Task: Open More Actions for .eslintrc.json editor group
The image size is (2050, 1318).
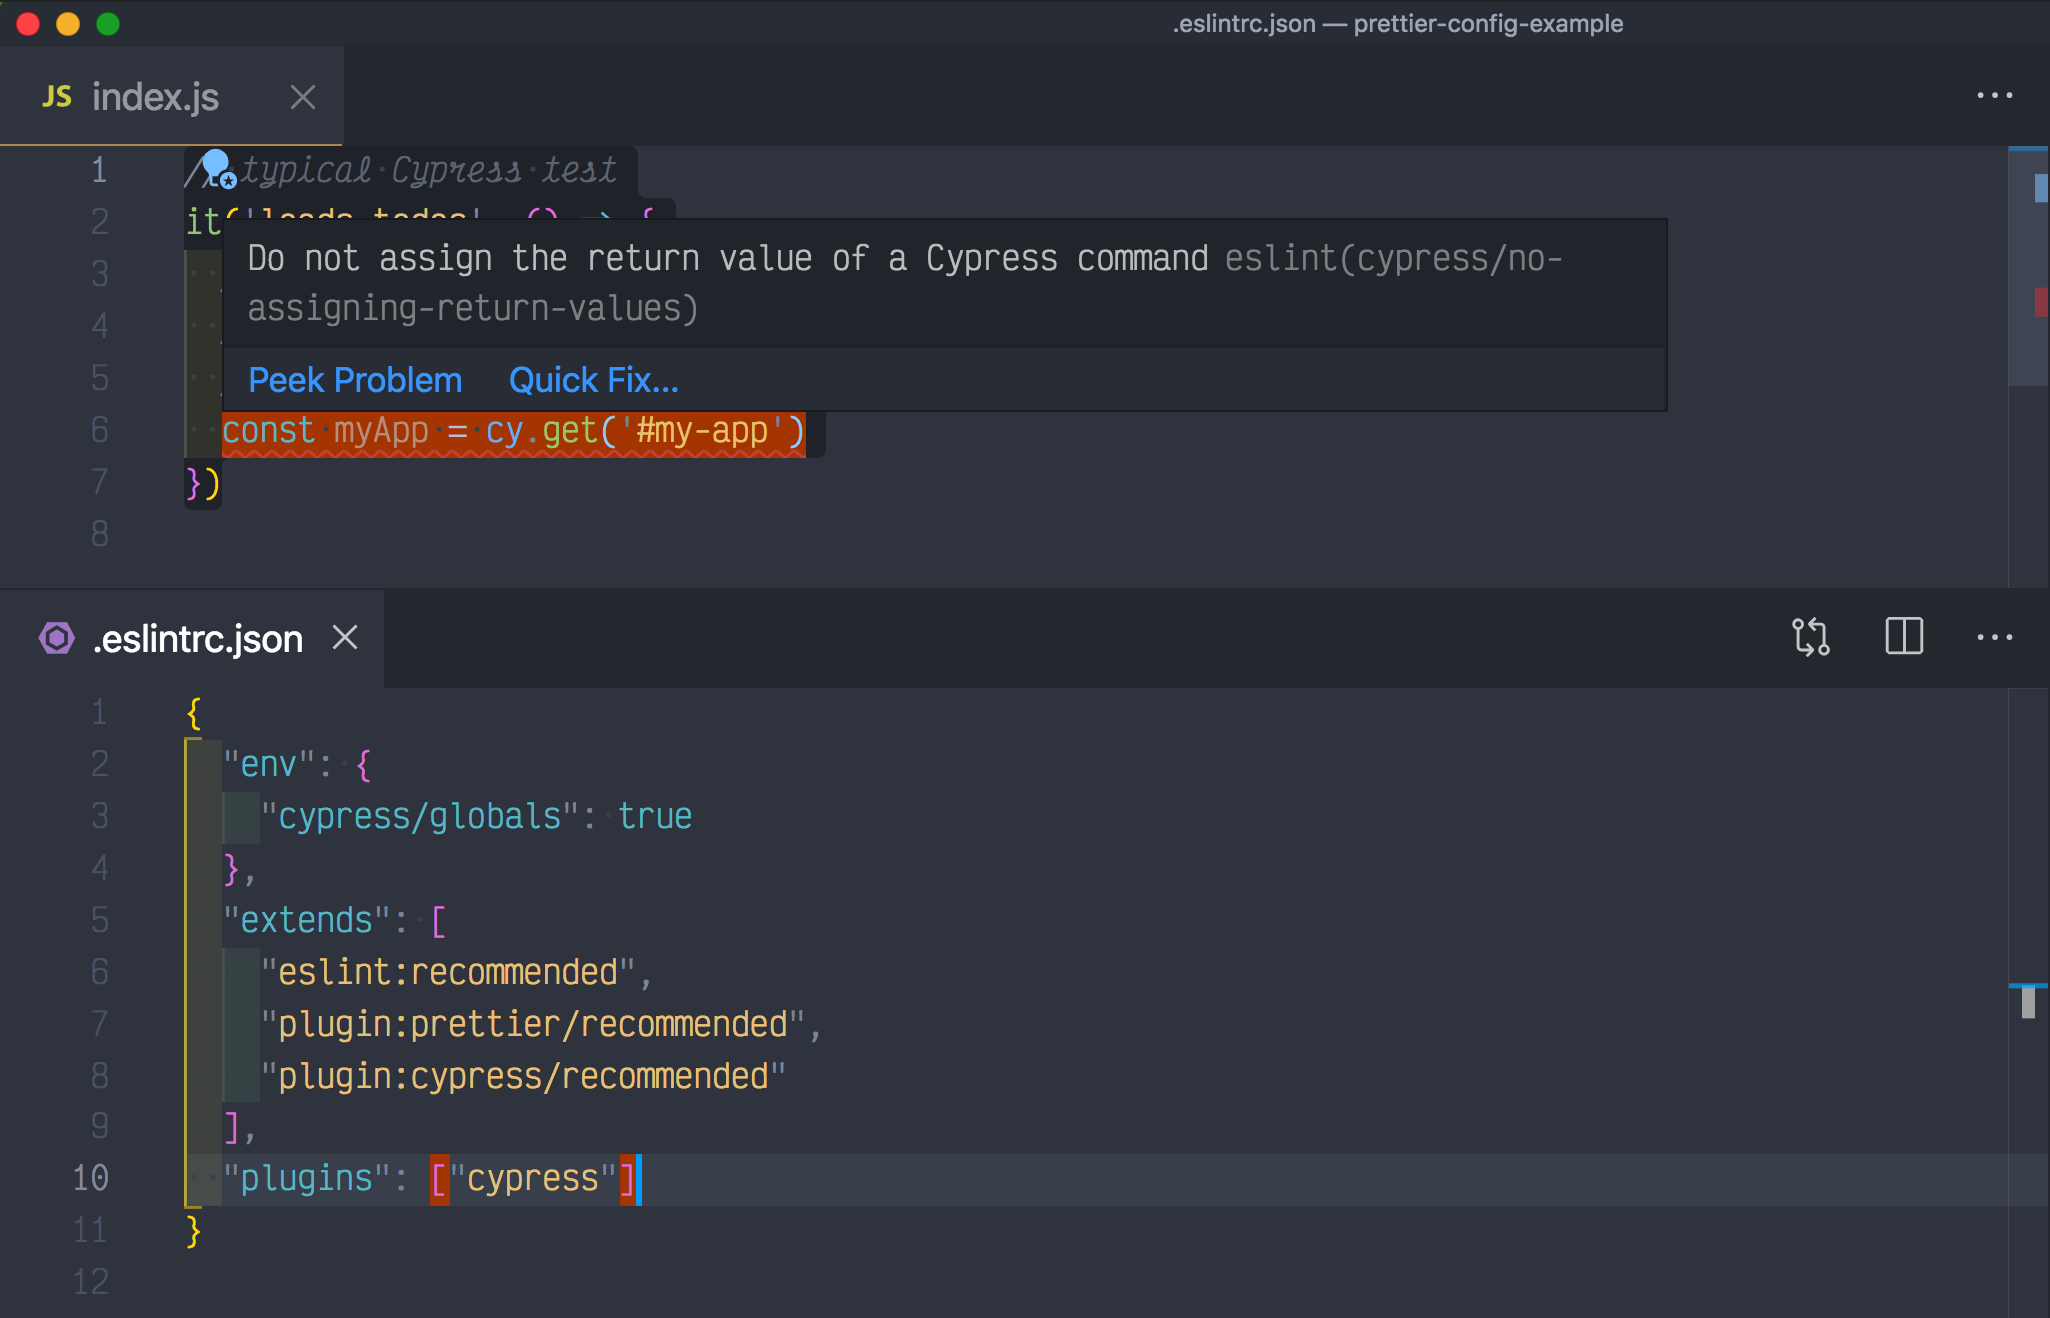Action: 1994,637
